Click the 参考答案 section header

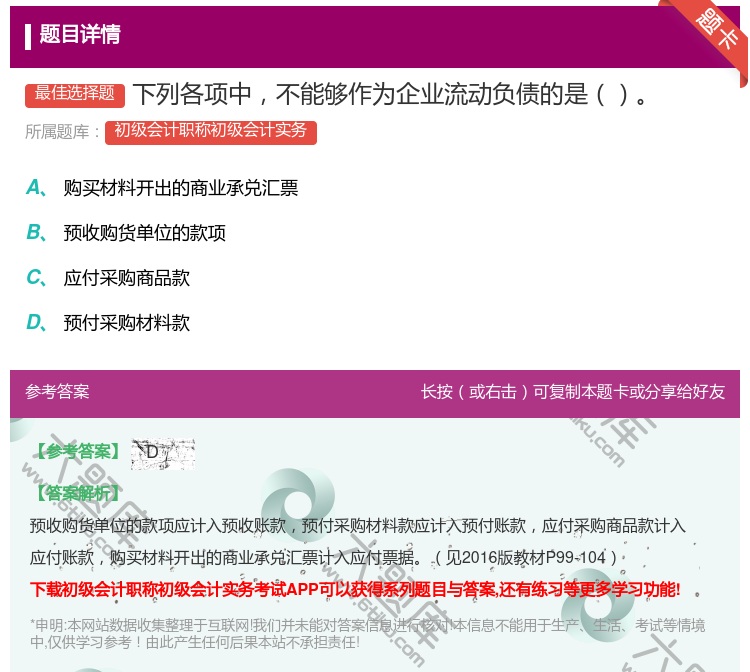pos(57,392)
